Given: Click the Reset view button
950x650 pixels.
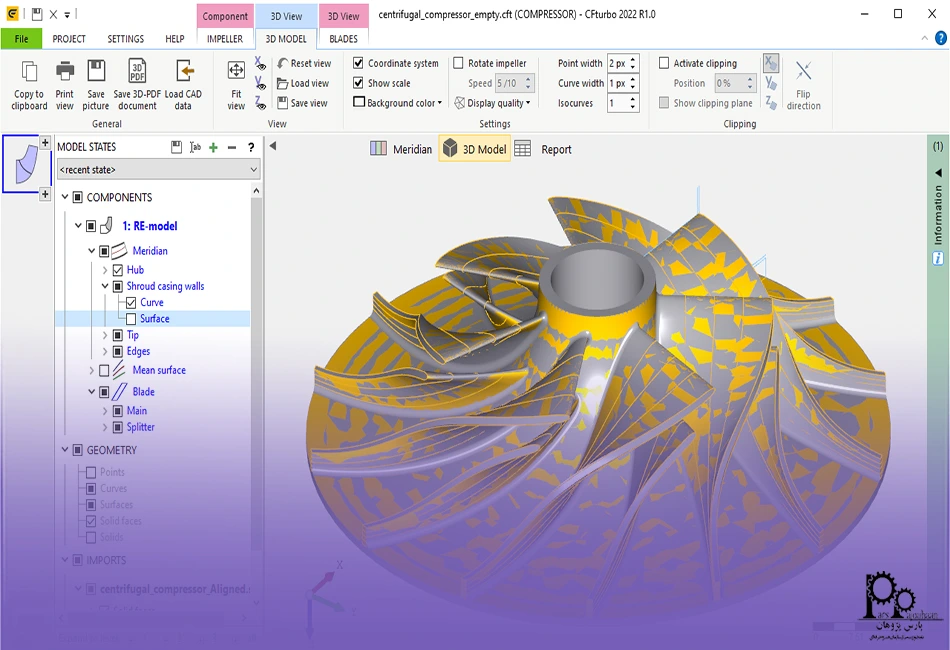Looking at the screenshot, I should (304, 63).
